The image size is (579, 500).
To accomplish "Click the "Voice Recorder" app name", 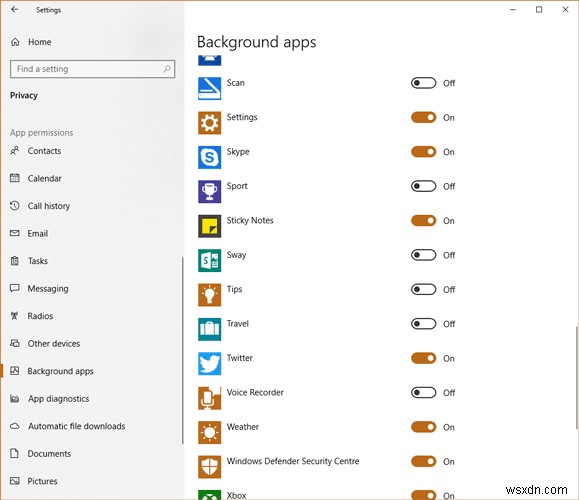I will pos(255,393).
